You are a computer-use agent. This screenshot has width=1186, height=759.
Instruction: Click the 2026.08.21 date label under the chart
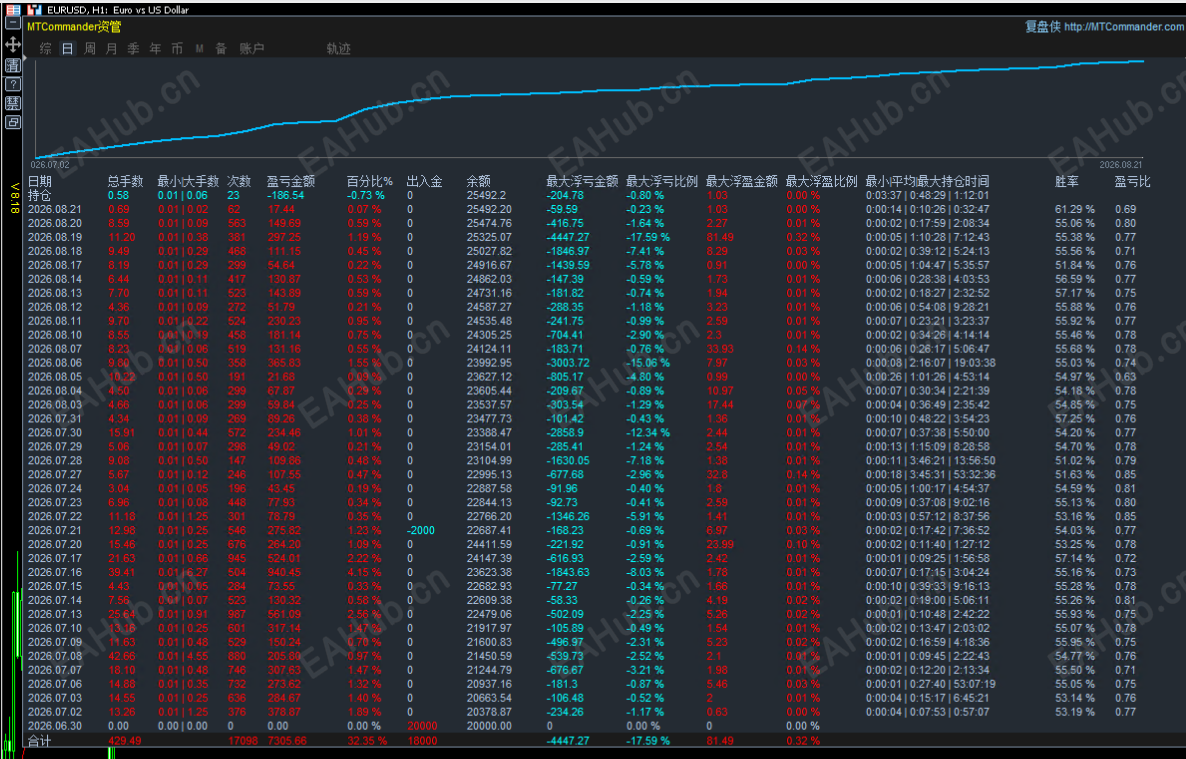tap(1121, 164)
